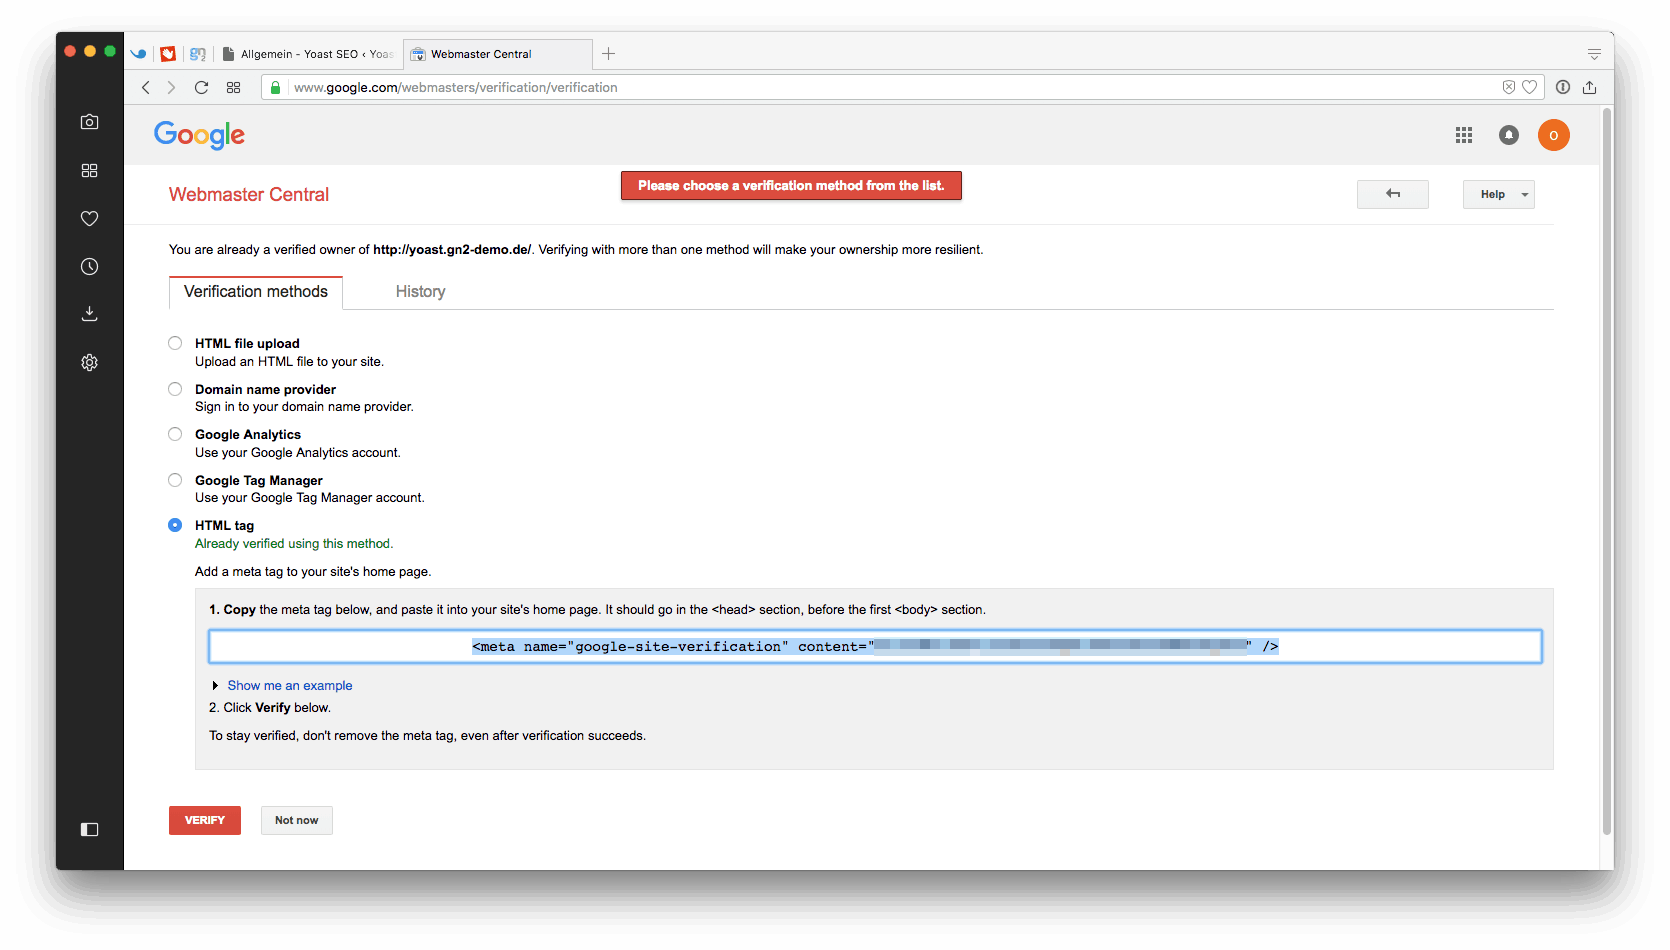Open the gray pinned tab
Image resolution: width=1670 pixels, height=950 pixels.
[198, 54]
